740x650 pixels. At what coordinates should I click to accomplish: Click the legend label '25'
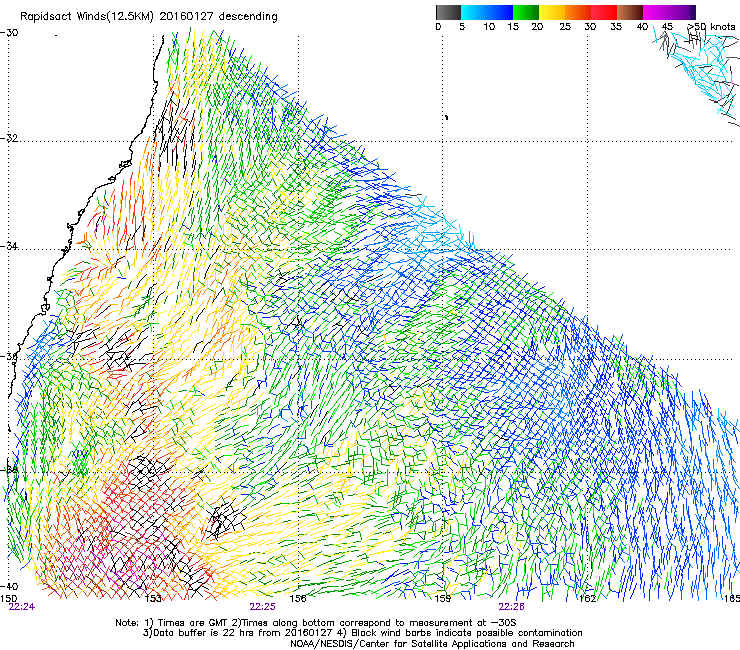pyautogui.click(x=565, y=27)
